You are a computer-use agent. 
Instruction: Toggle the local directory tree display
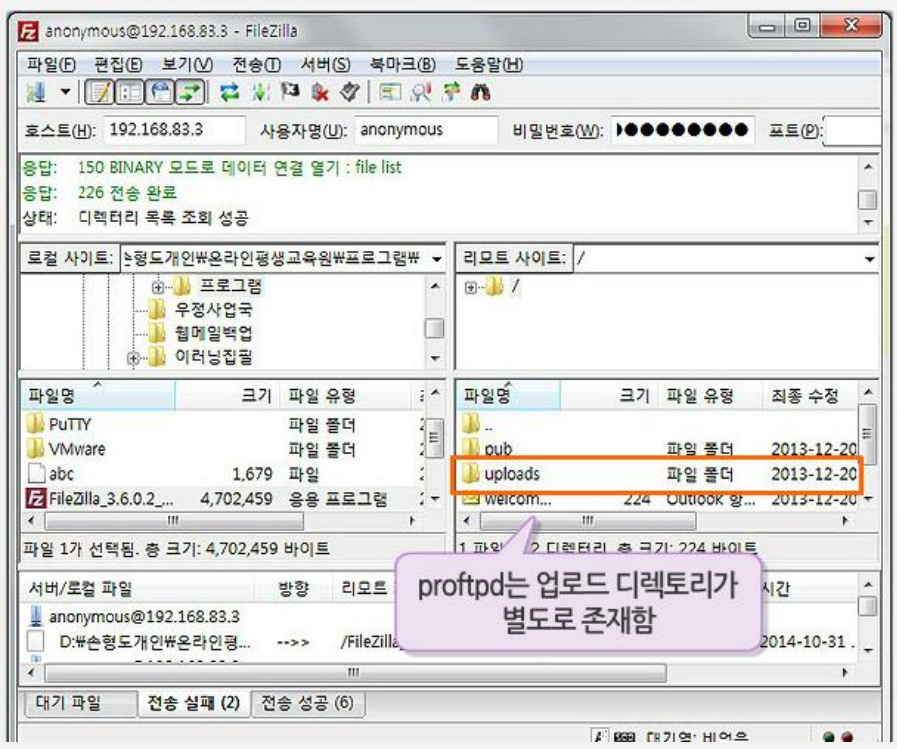[129, 92]
